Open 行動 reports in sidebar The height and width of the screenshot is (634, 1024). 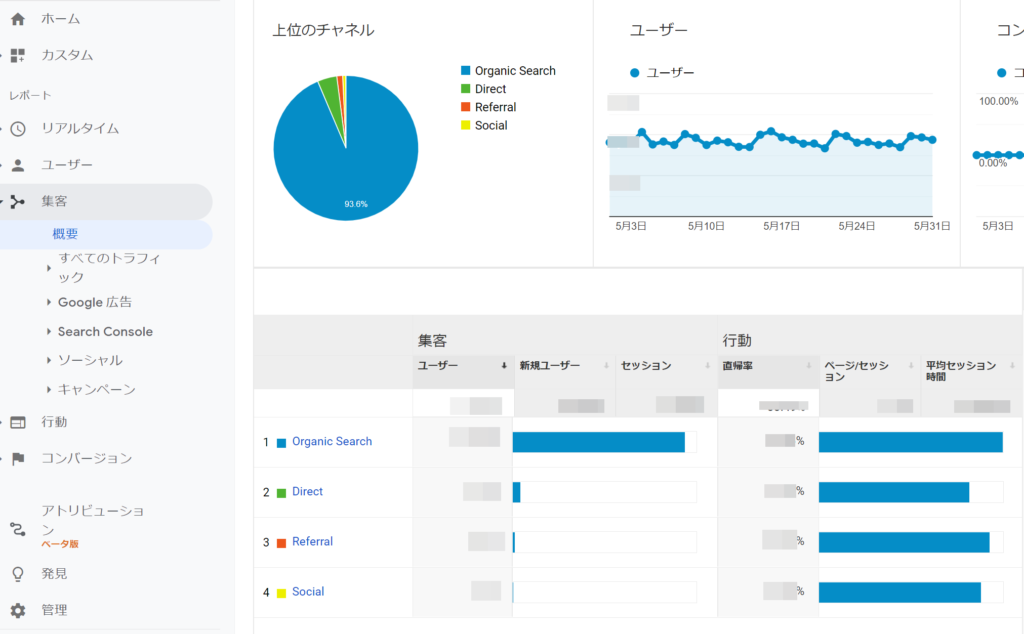54,422
